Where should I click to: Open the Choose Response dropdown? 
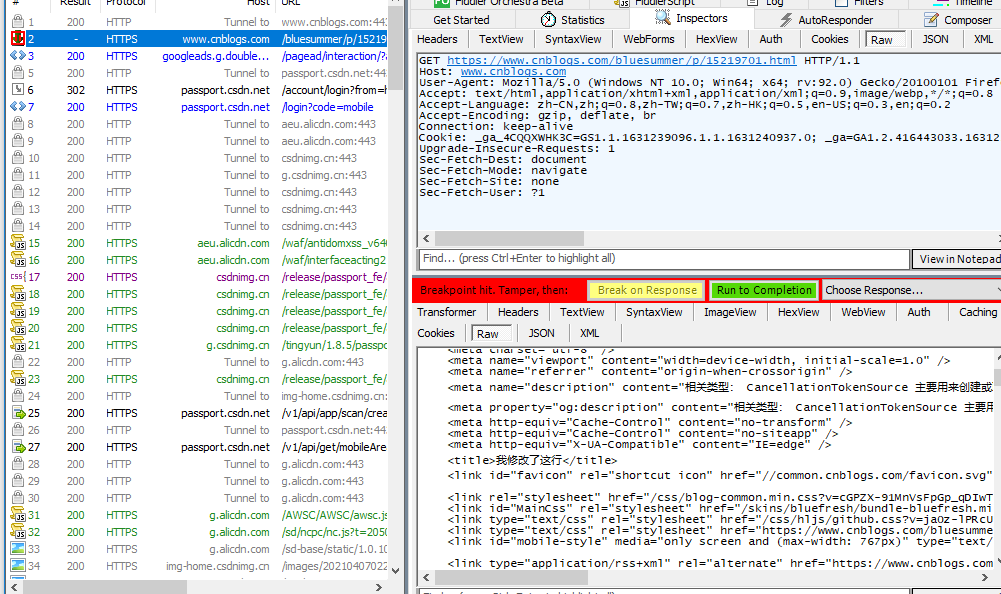[x=911, y=290]
